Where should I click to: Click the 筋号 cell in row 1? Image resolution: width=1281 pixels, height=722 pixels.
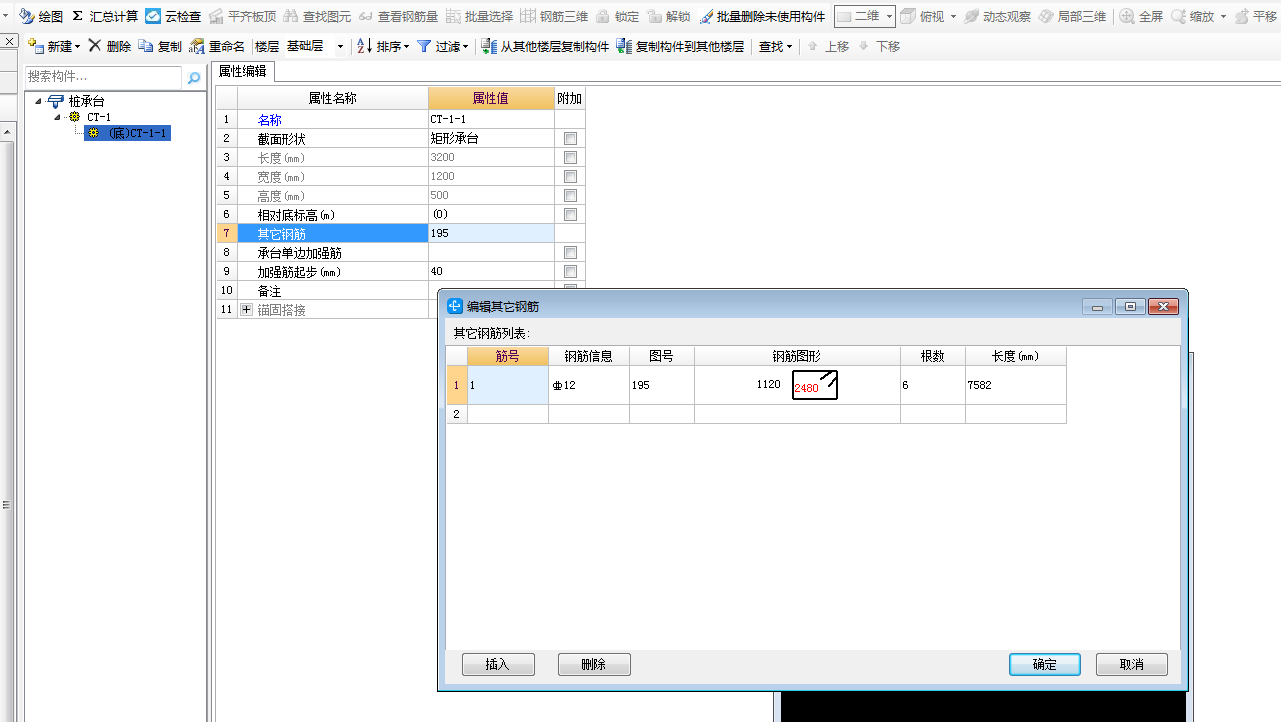(x=508, y=385)
